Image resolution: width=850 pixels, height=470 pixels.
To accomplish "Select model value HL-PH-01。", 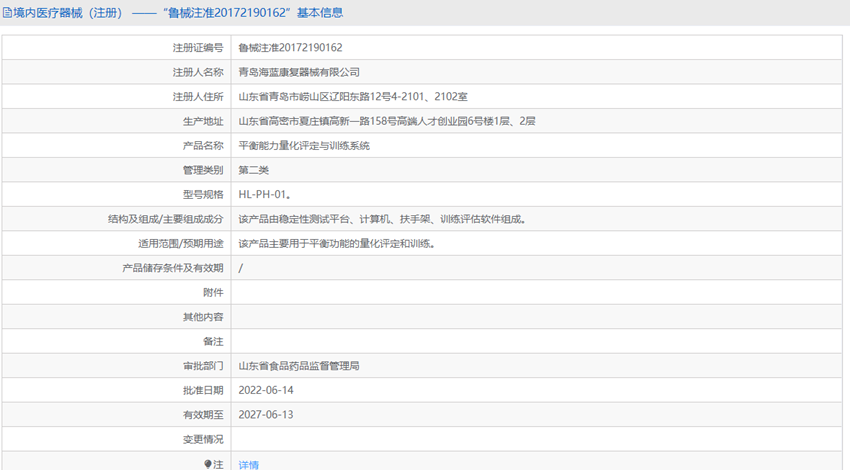I will pos(265,194).
